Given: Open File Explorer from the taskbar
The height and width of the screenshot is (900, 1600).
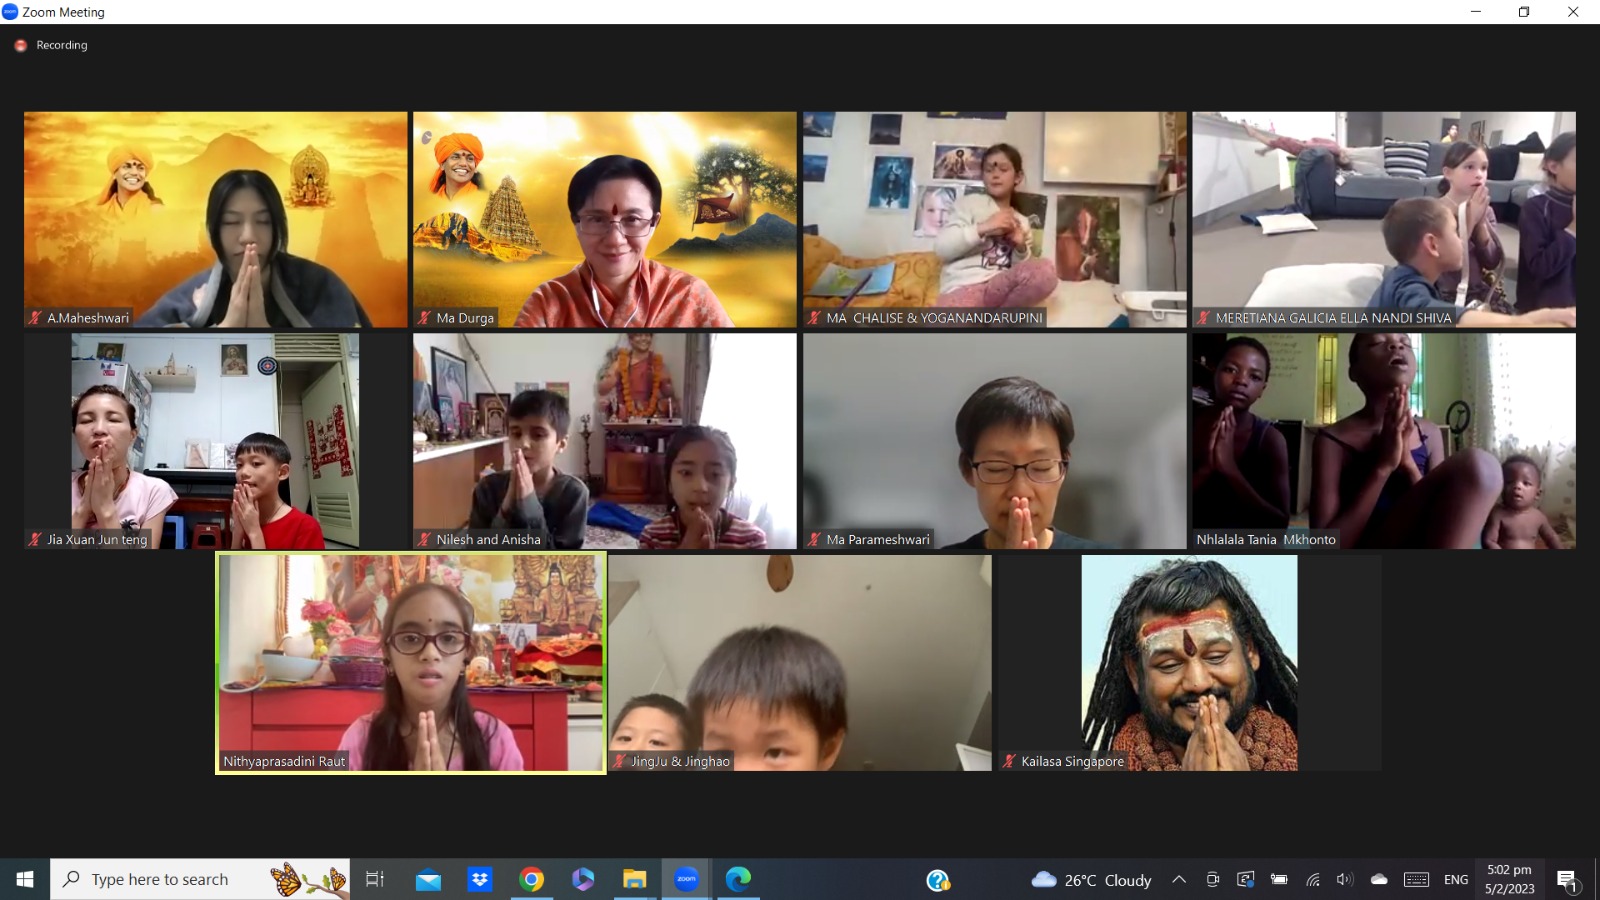Looking at the screenshot, I should [634, 879].
